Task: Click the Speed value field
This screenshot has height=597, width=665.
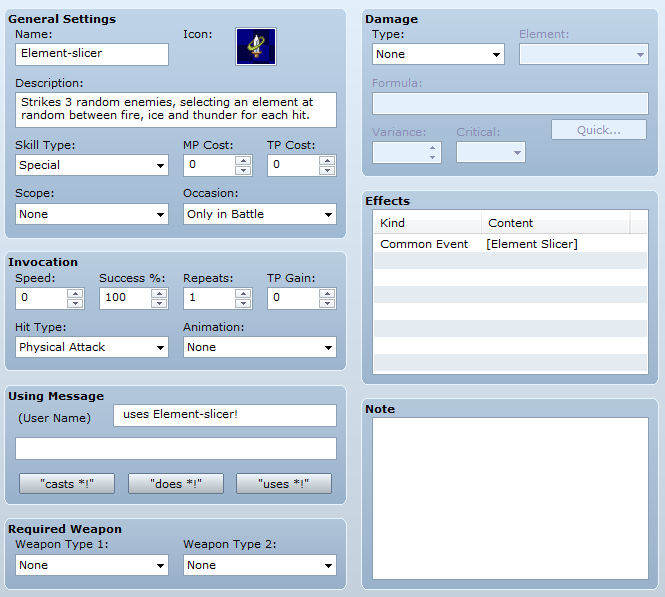Action: click(x=42, y=298)
